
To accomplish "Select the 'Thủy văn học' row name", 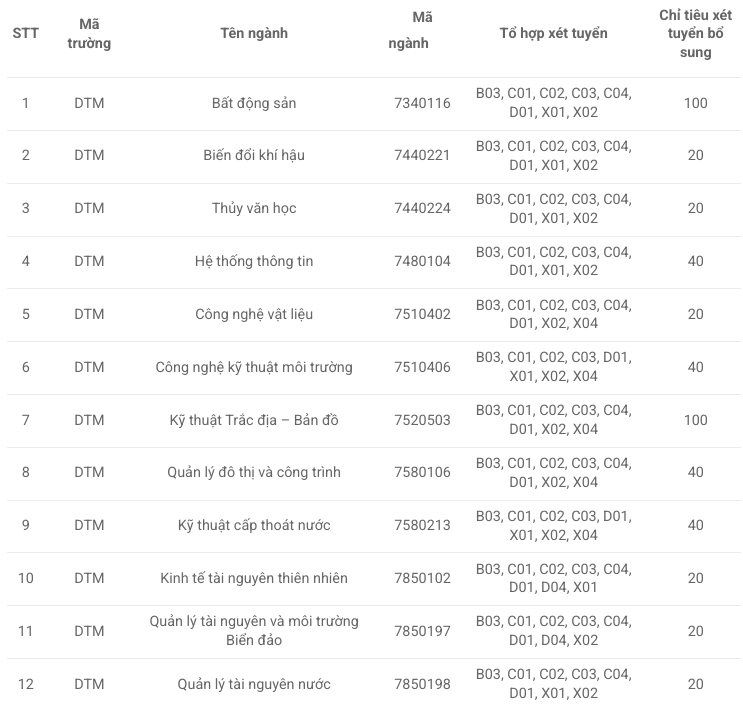I will [x=254, y=208].
